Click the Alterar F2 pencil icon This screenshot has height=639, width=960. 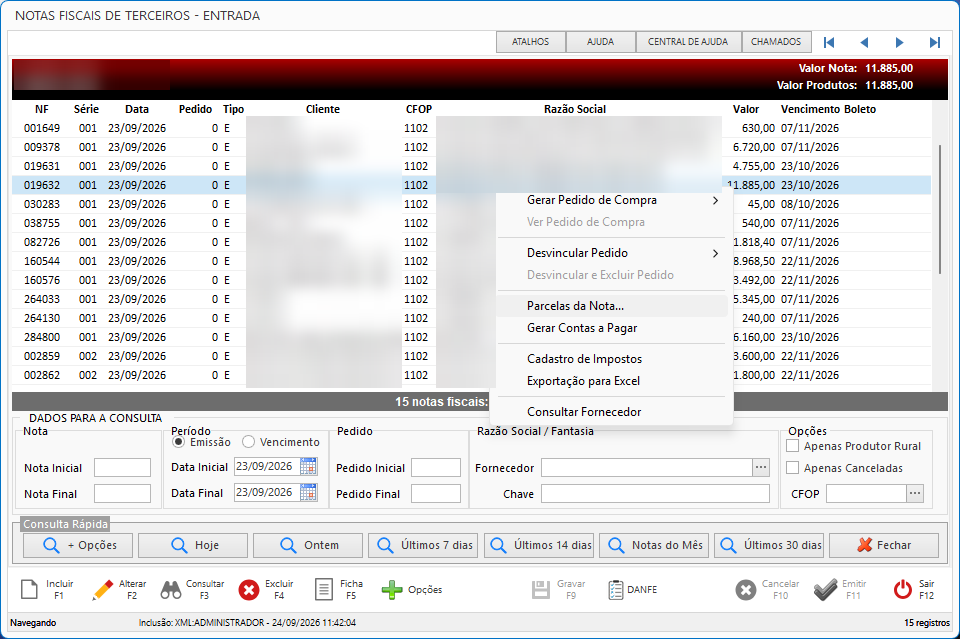coord(102,589)
